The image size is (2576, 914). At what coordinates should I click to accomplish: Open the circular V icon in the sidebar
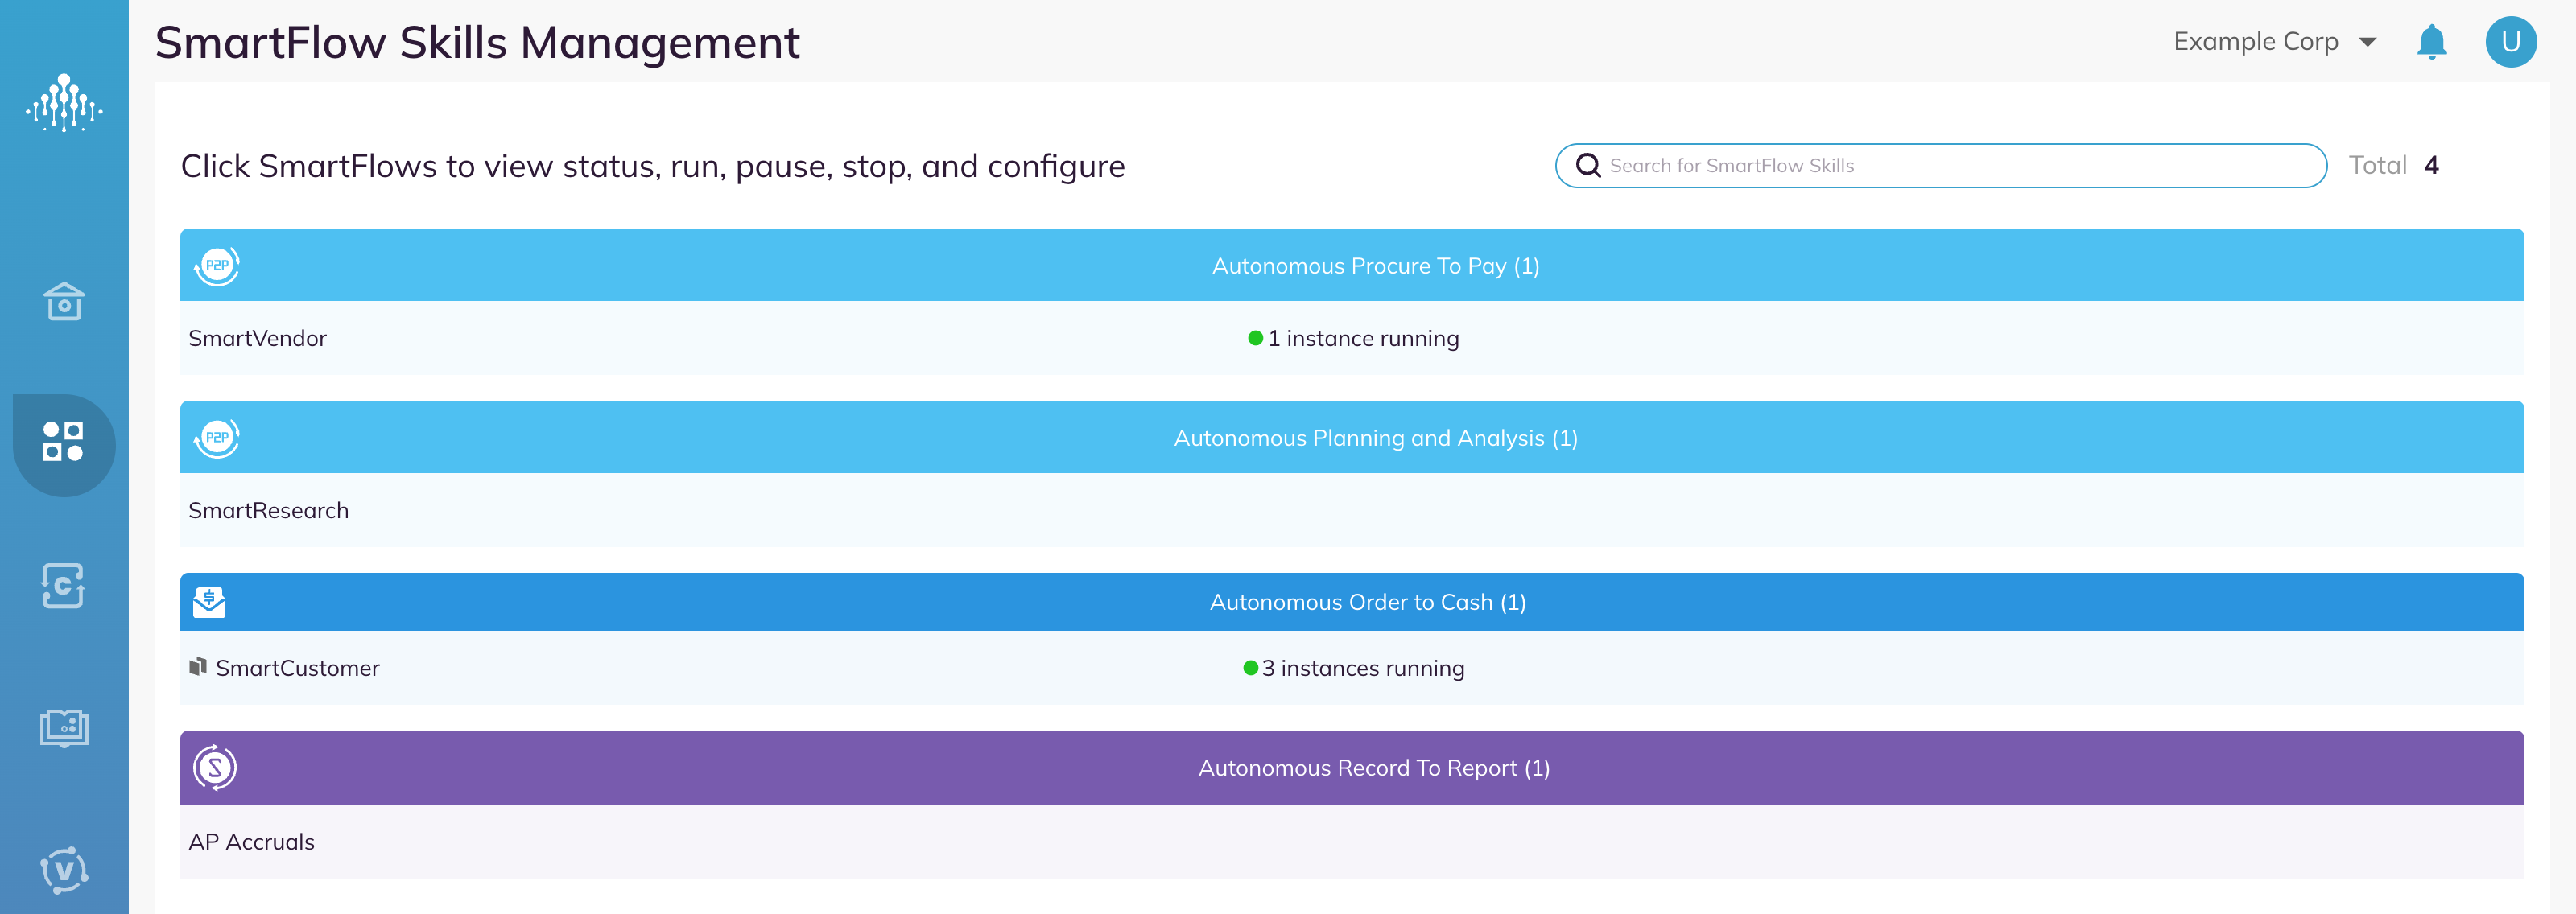click(x=64, y=870)
